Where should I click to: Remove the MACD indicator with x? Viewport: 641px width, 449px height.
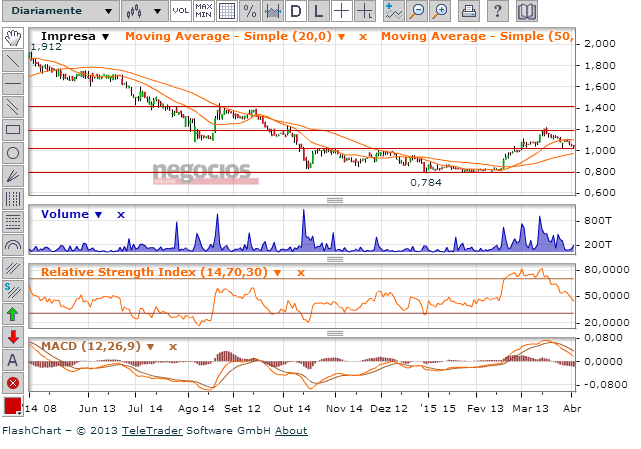[x=173, y=346]
